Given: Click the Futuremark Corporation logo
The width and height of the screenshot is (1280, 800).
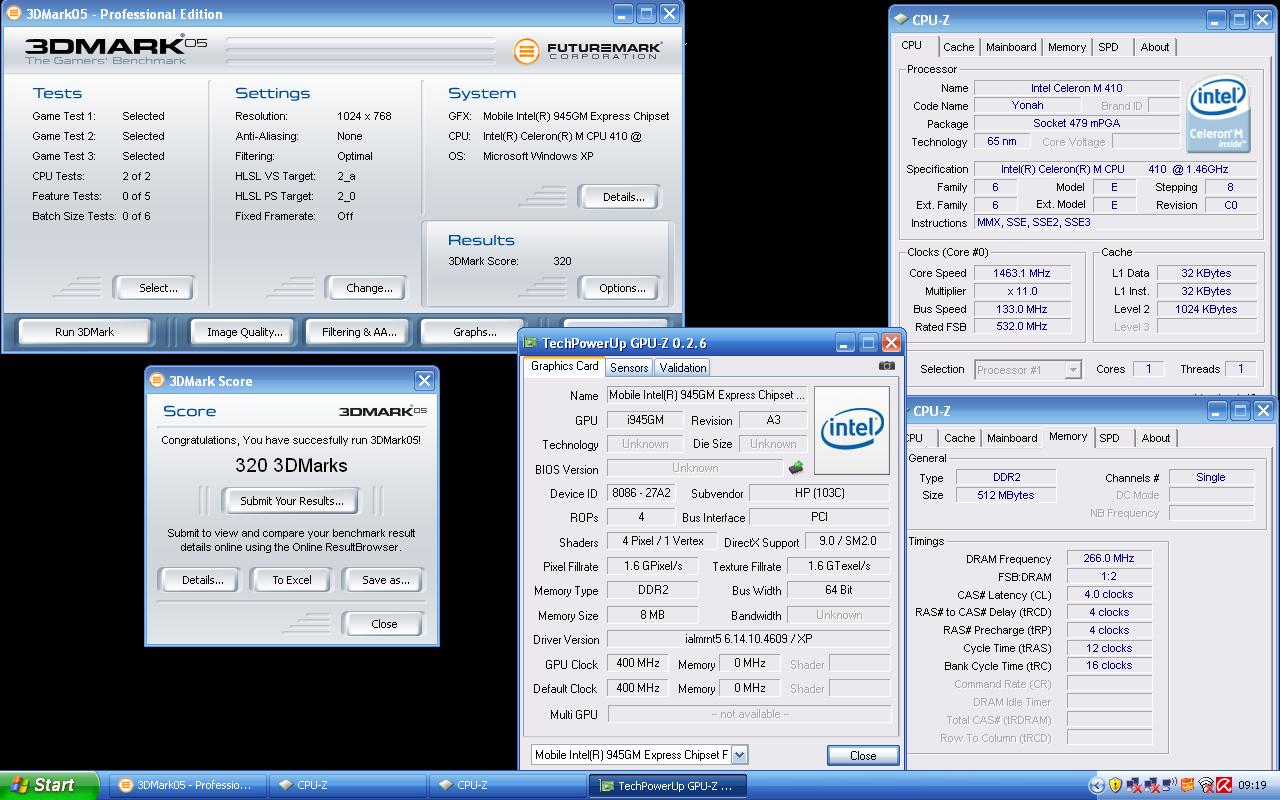Looking at the screenshot, I should [588, 50].
